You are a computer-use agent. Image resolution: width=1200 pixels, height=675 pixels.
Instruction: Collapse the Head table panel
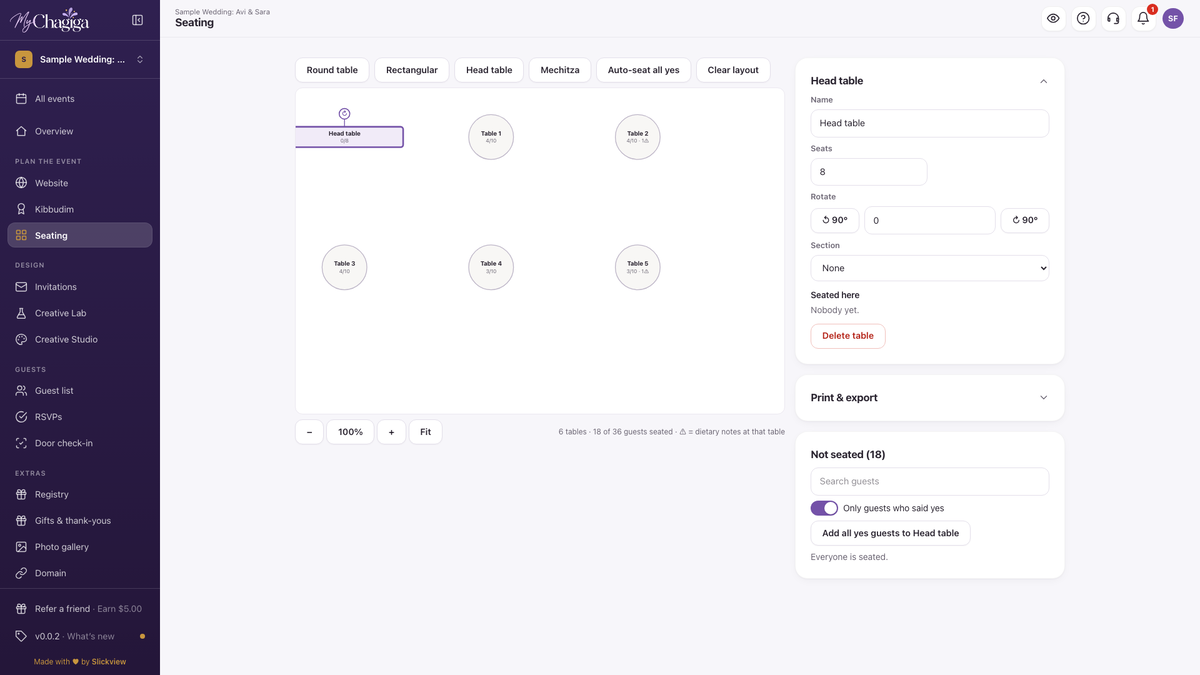coord(1043,81)
